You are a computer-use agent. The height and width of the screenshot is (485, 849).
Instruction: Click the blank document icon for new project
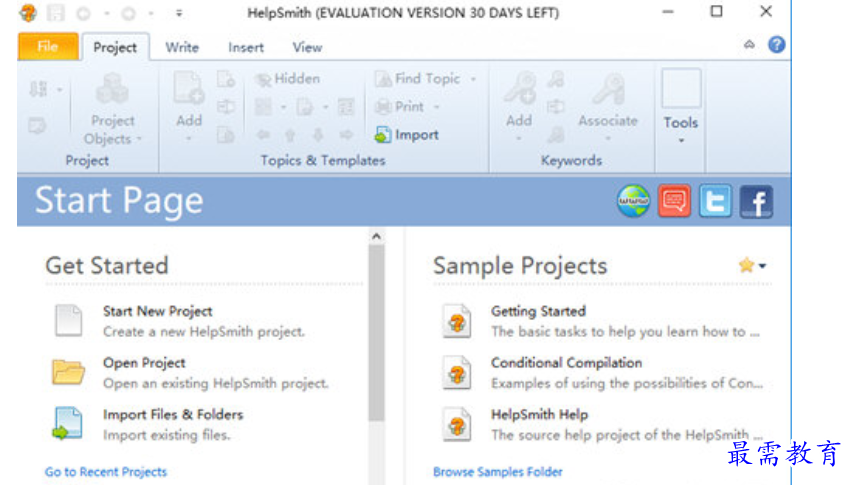(x=69, y=320)
